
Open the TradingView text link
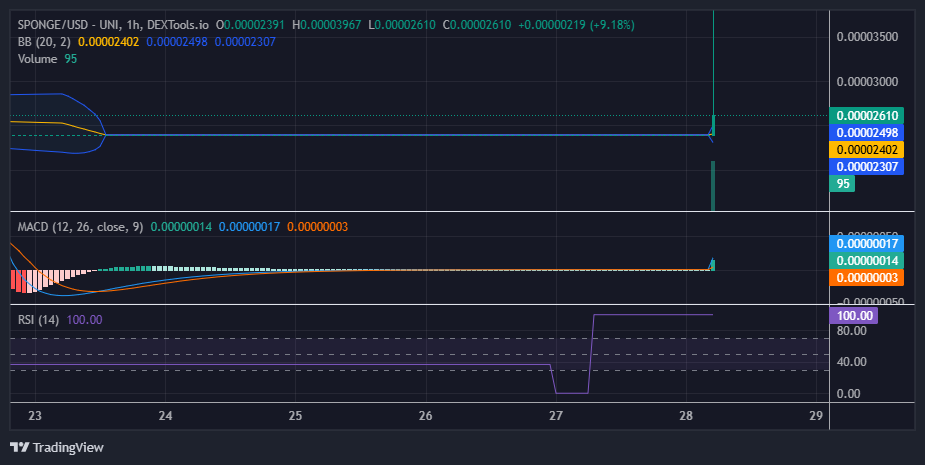[x=68, y=447]
